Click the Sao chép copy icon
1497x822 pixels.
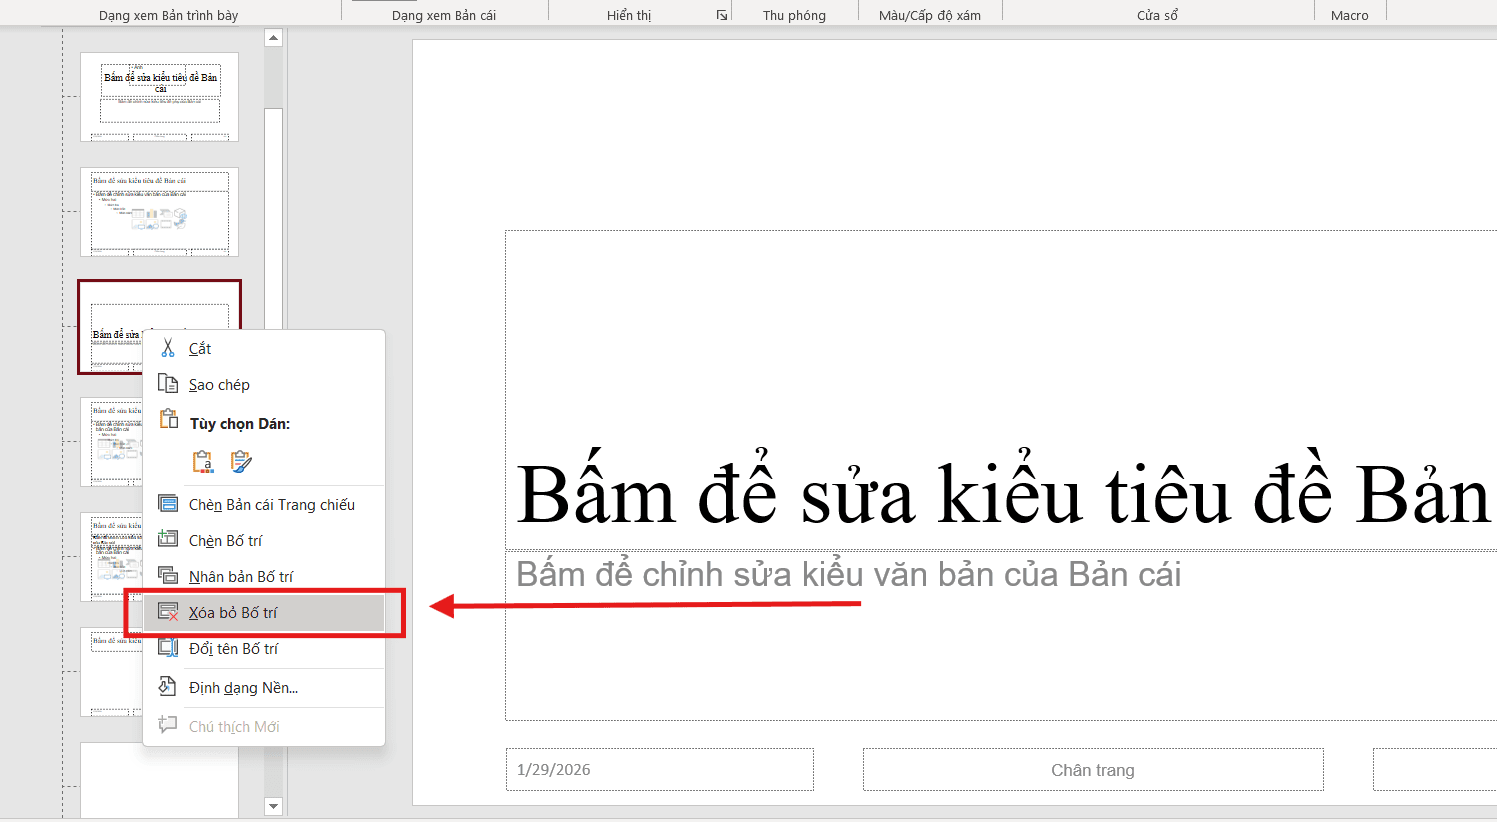click(x=168, y=384)
